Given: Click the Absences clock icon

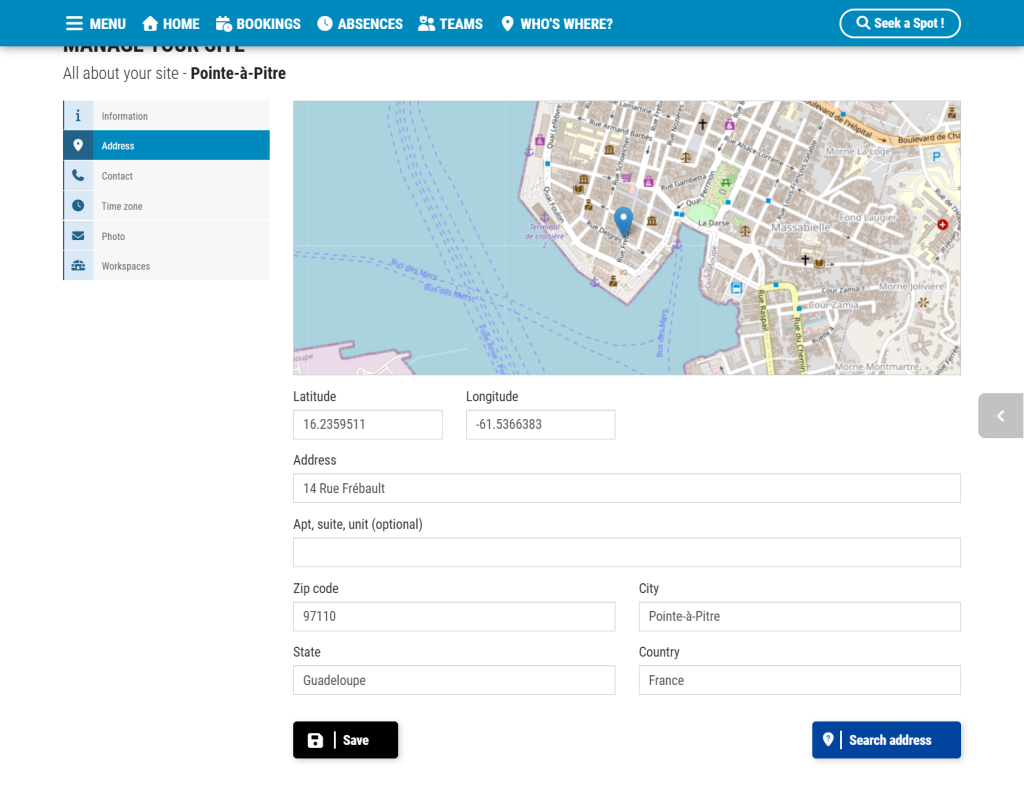Looking at the screenshot, I should point(325,24).
